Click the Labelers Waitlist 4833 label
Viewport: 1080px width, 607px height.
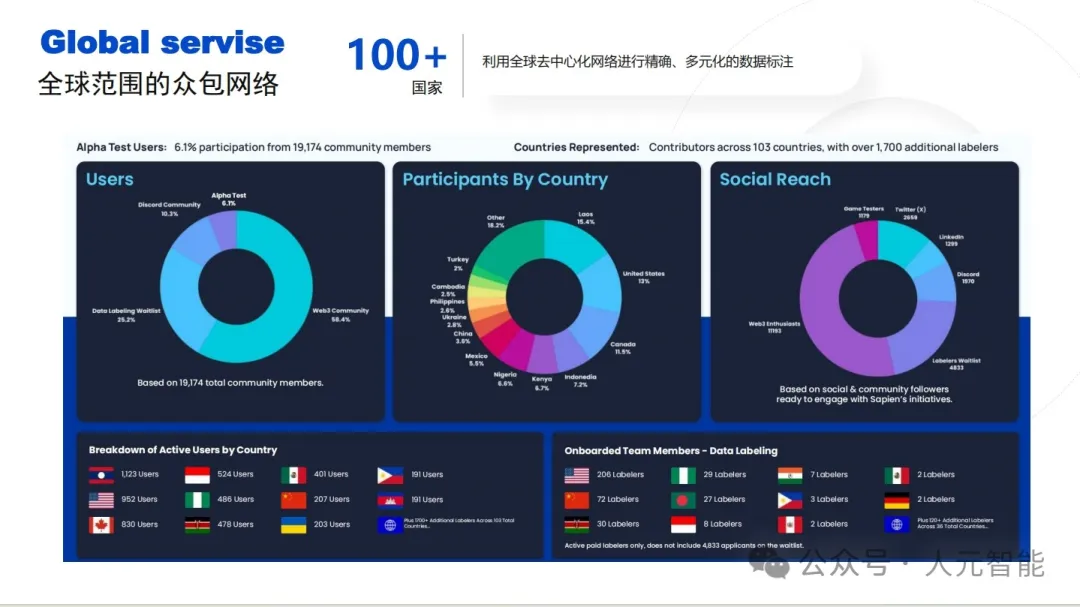click(x=956, y=364)
